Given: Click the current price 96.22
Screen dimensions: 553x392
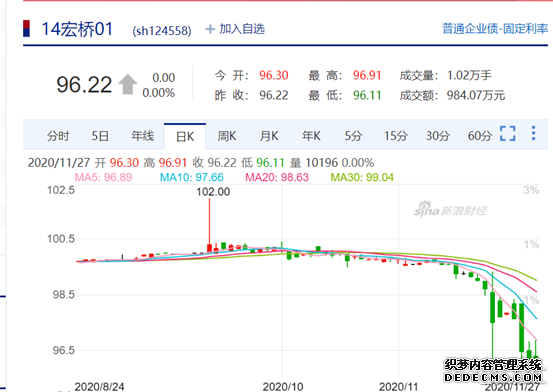Looking at the screenshot, I should pos(84,85).
